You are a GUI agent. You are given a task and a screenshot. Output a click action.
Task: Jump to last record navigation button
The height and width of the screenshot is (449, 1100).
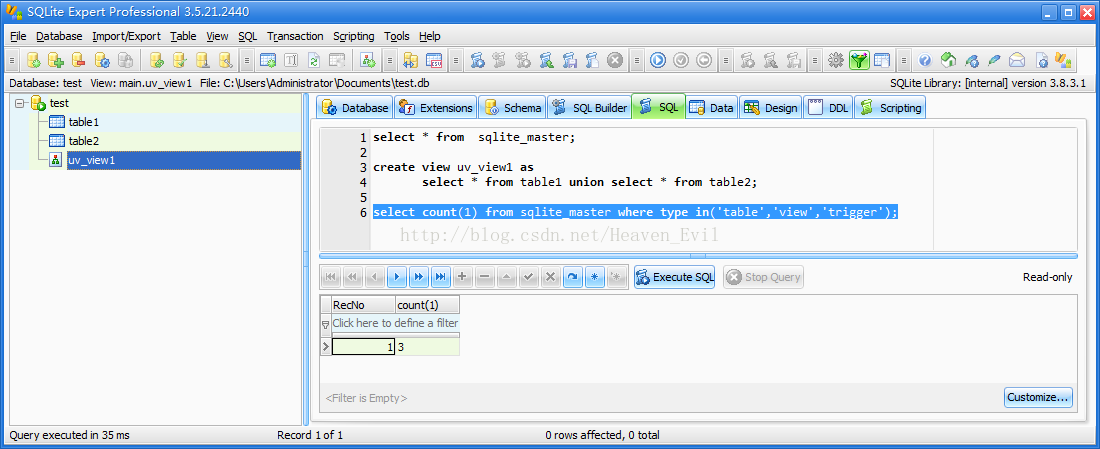coord(440,277)
